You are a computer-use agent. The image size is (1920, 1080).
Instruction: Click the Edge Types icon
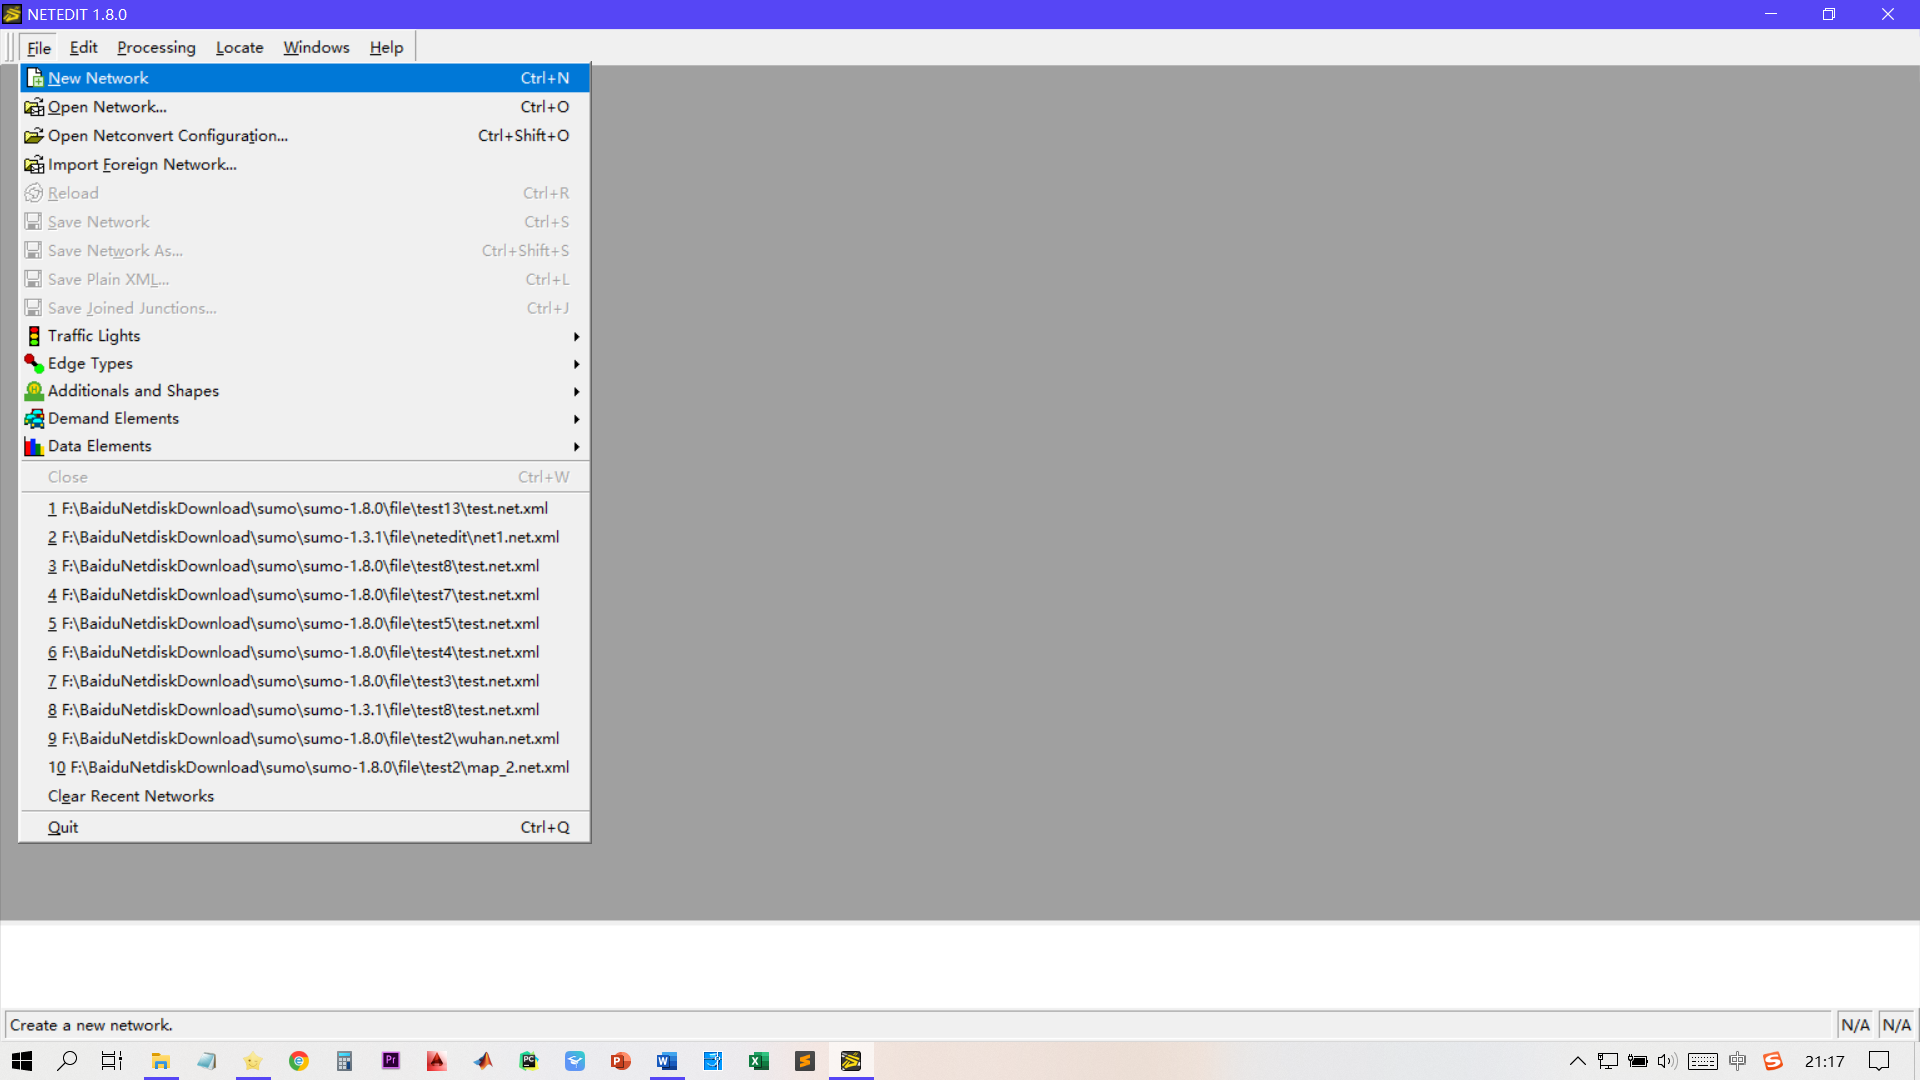click(34, 364)
